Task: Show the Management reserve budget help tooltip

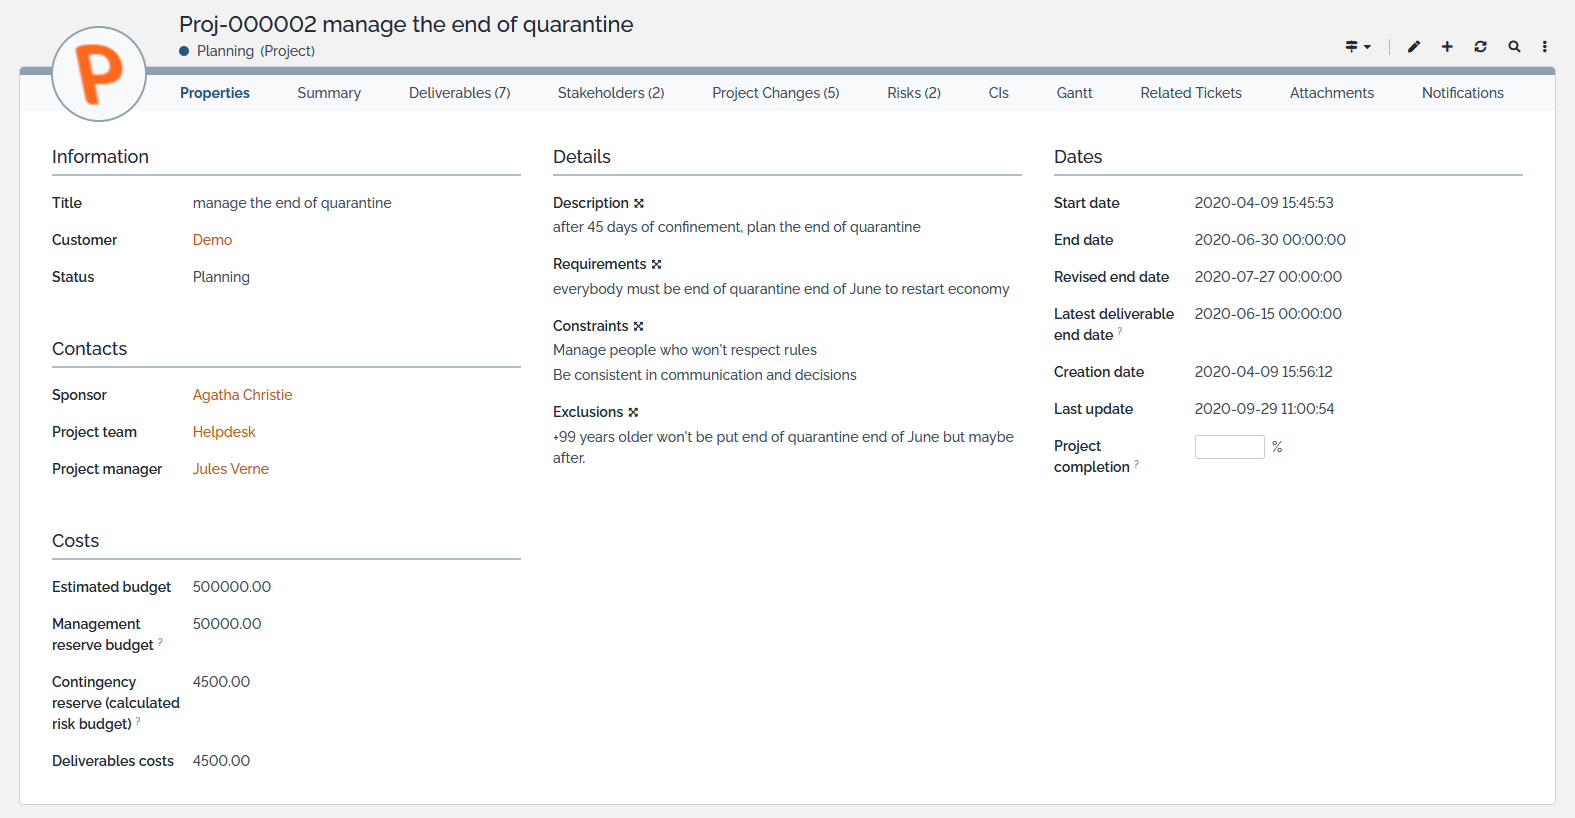Action: coord(160,643)
